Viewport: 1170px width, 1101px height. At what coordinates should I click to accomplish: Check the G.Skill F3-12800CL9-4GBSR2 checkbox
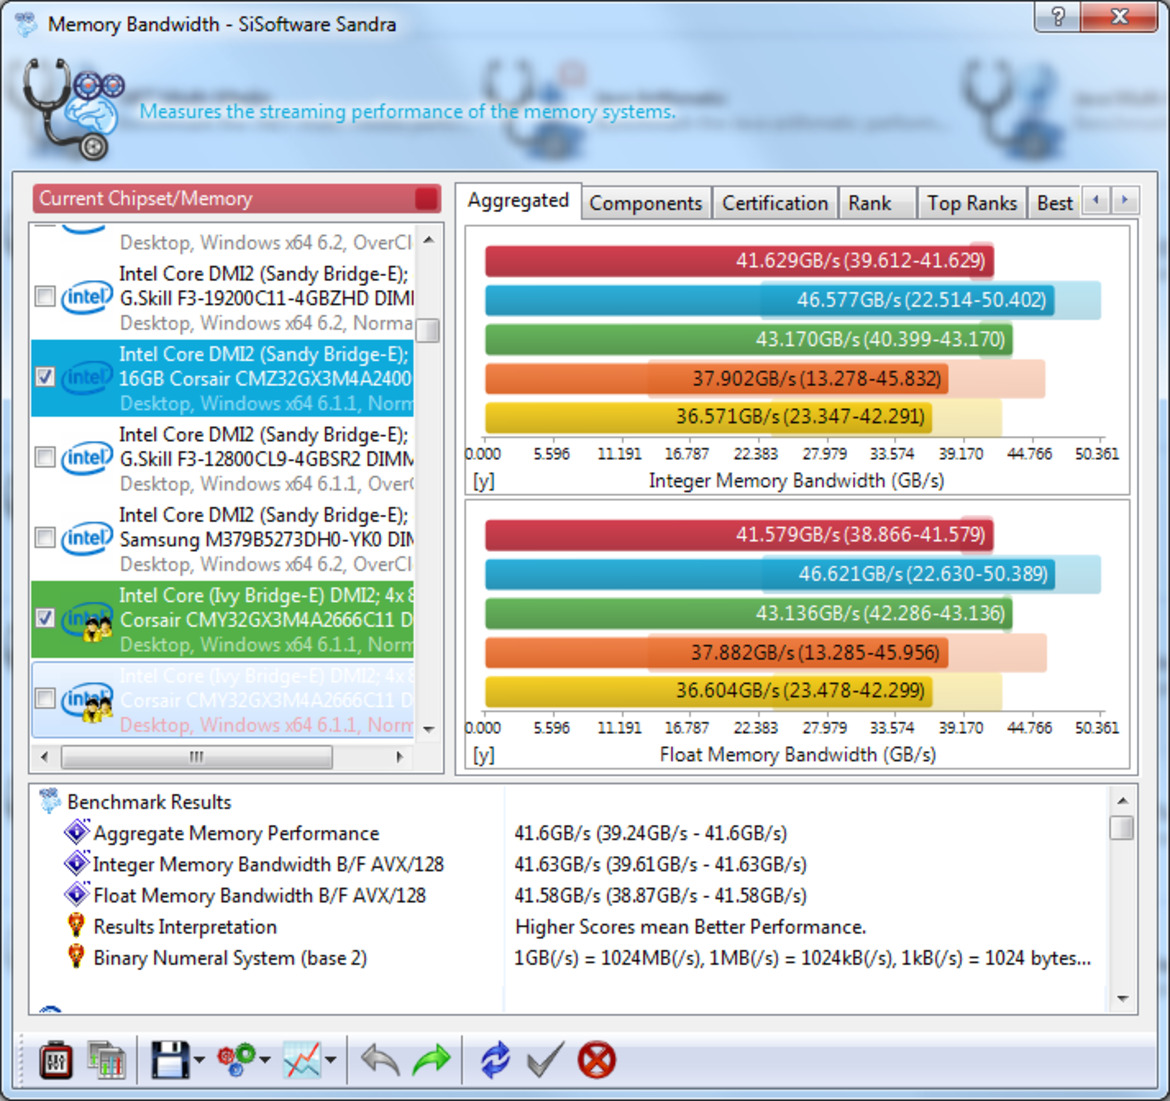tap(45, 457)
